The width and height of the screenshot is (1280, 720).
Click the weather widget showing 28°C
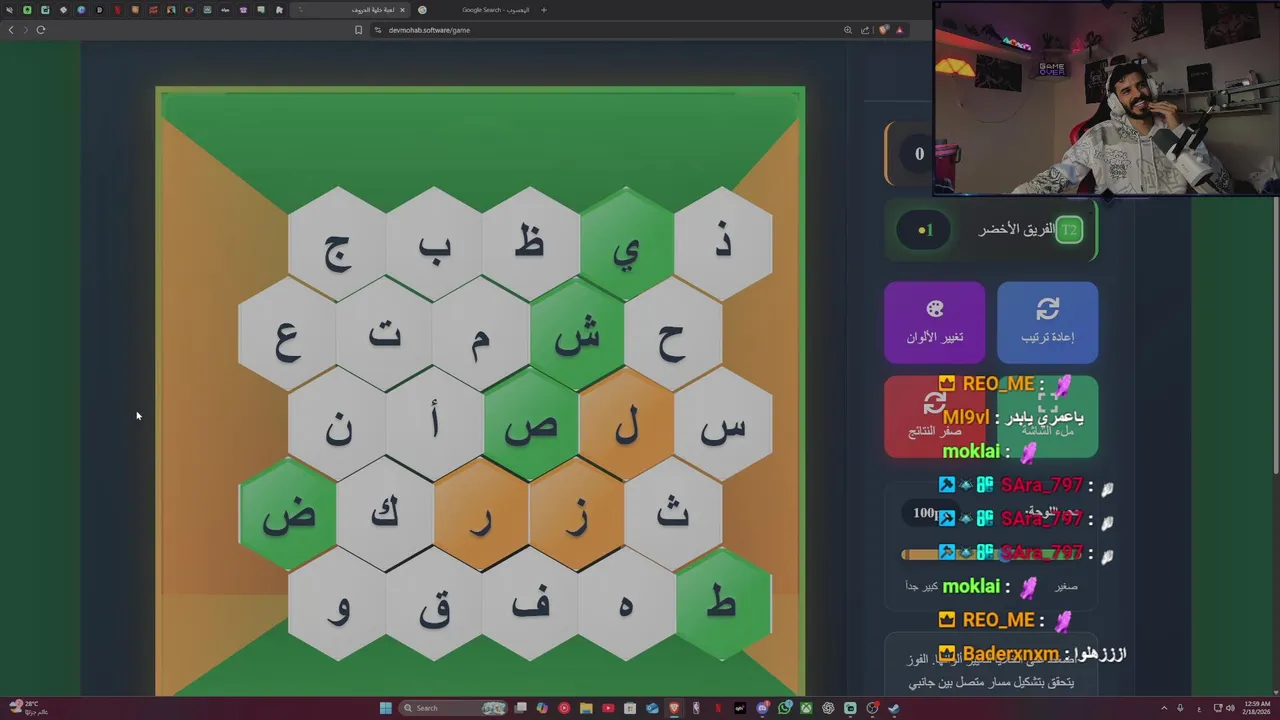tap(28, 708)
